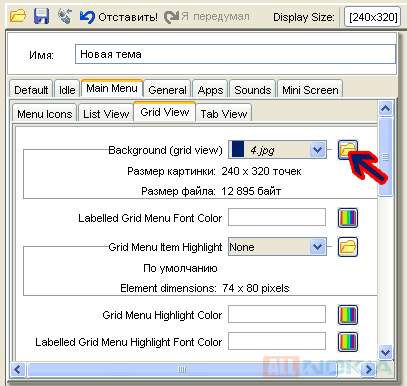The height and width of the screenshot is (386, 407).
Task: Click the vertical scrollbar thumb
Action: tap(386, 156)
